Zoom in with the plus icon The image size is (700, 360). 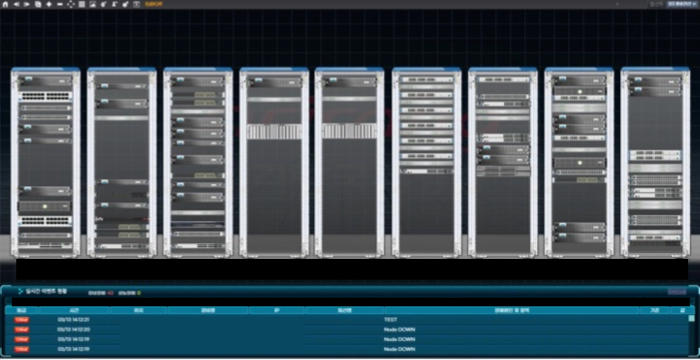pyautogui.click(x=49, y=4)
